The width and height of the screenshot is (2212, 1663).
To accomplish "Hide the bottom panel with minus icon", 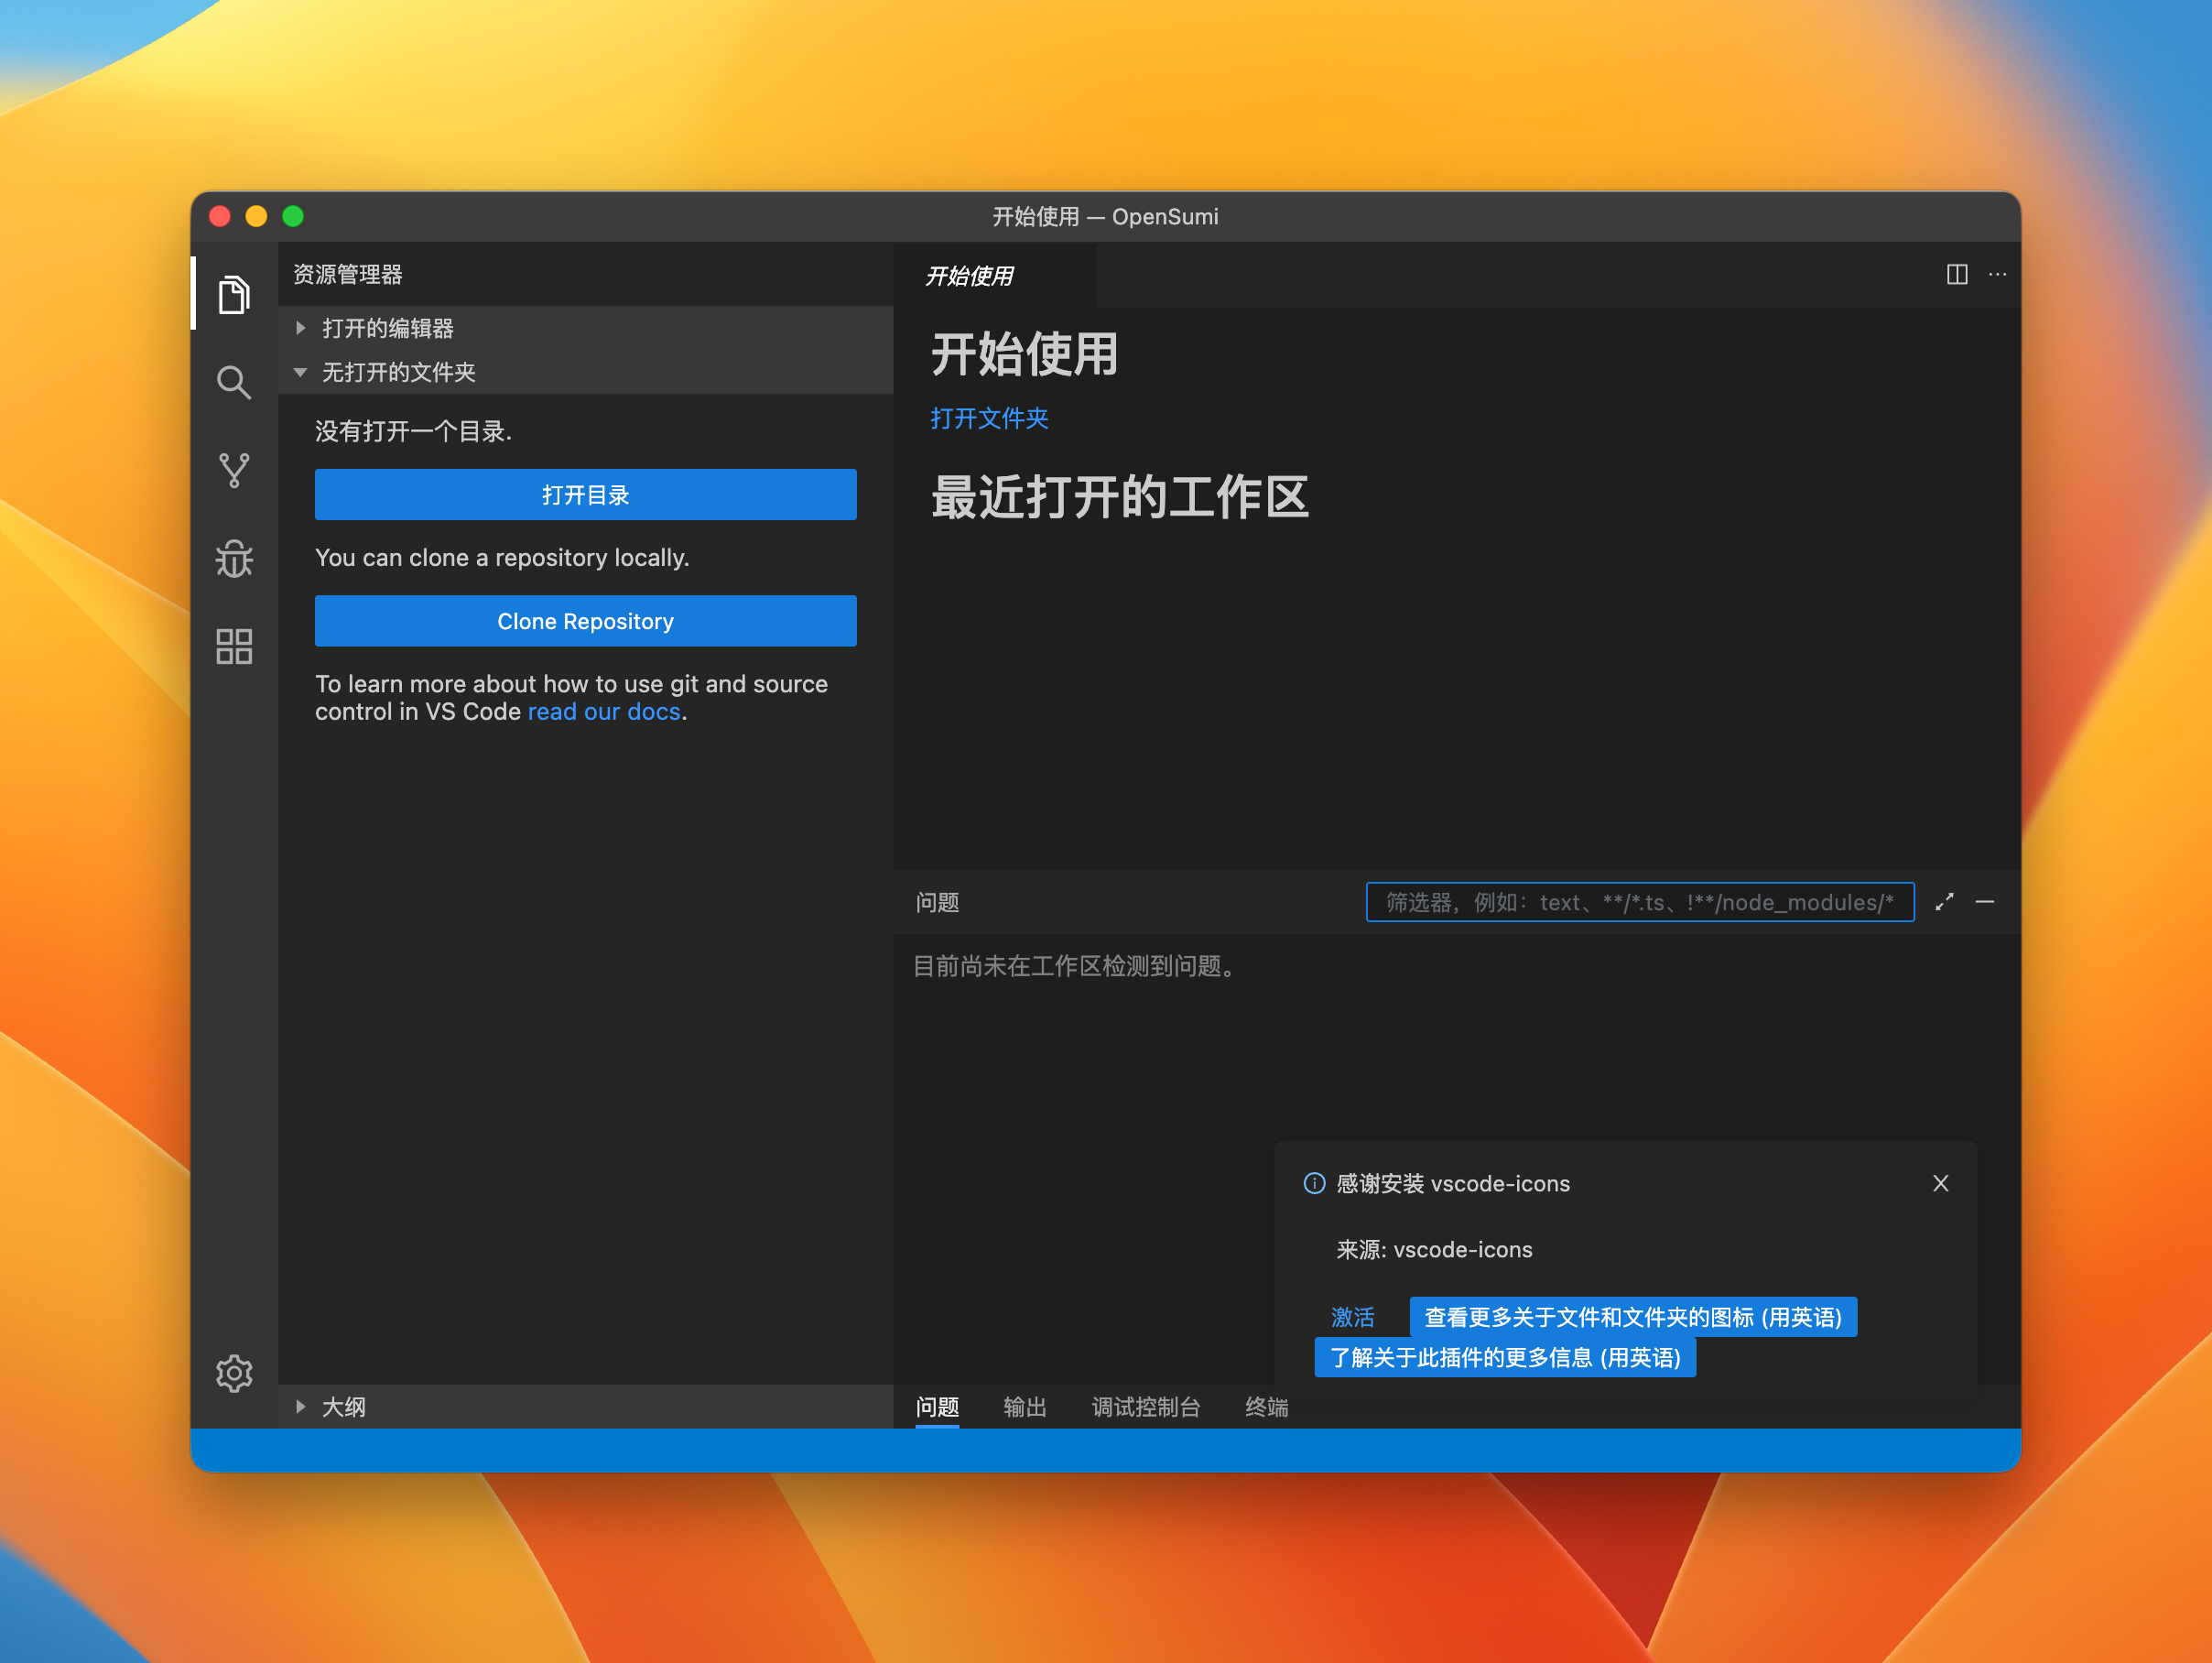I will point(1985,902).
